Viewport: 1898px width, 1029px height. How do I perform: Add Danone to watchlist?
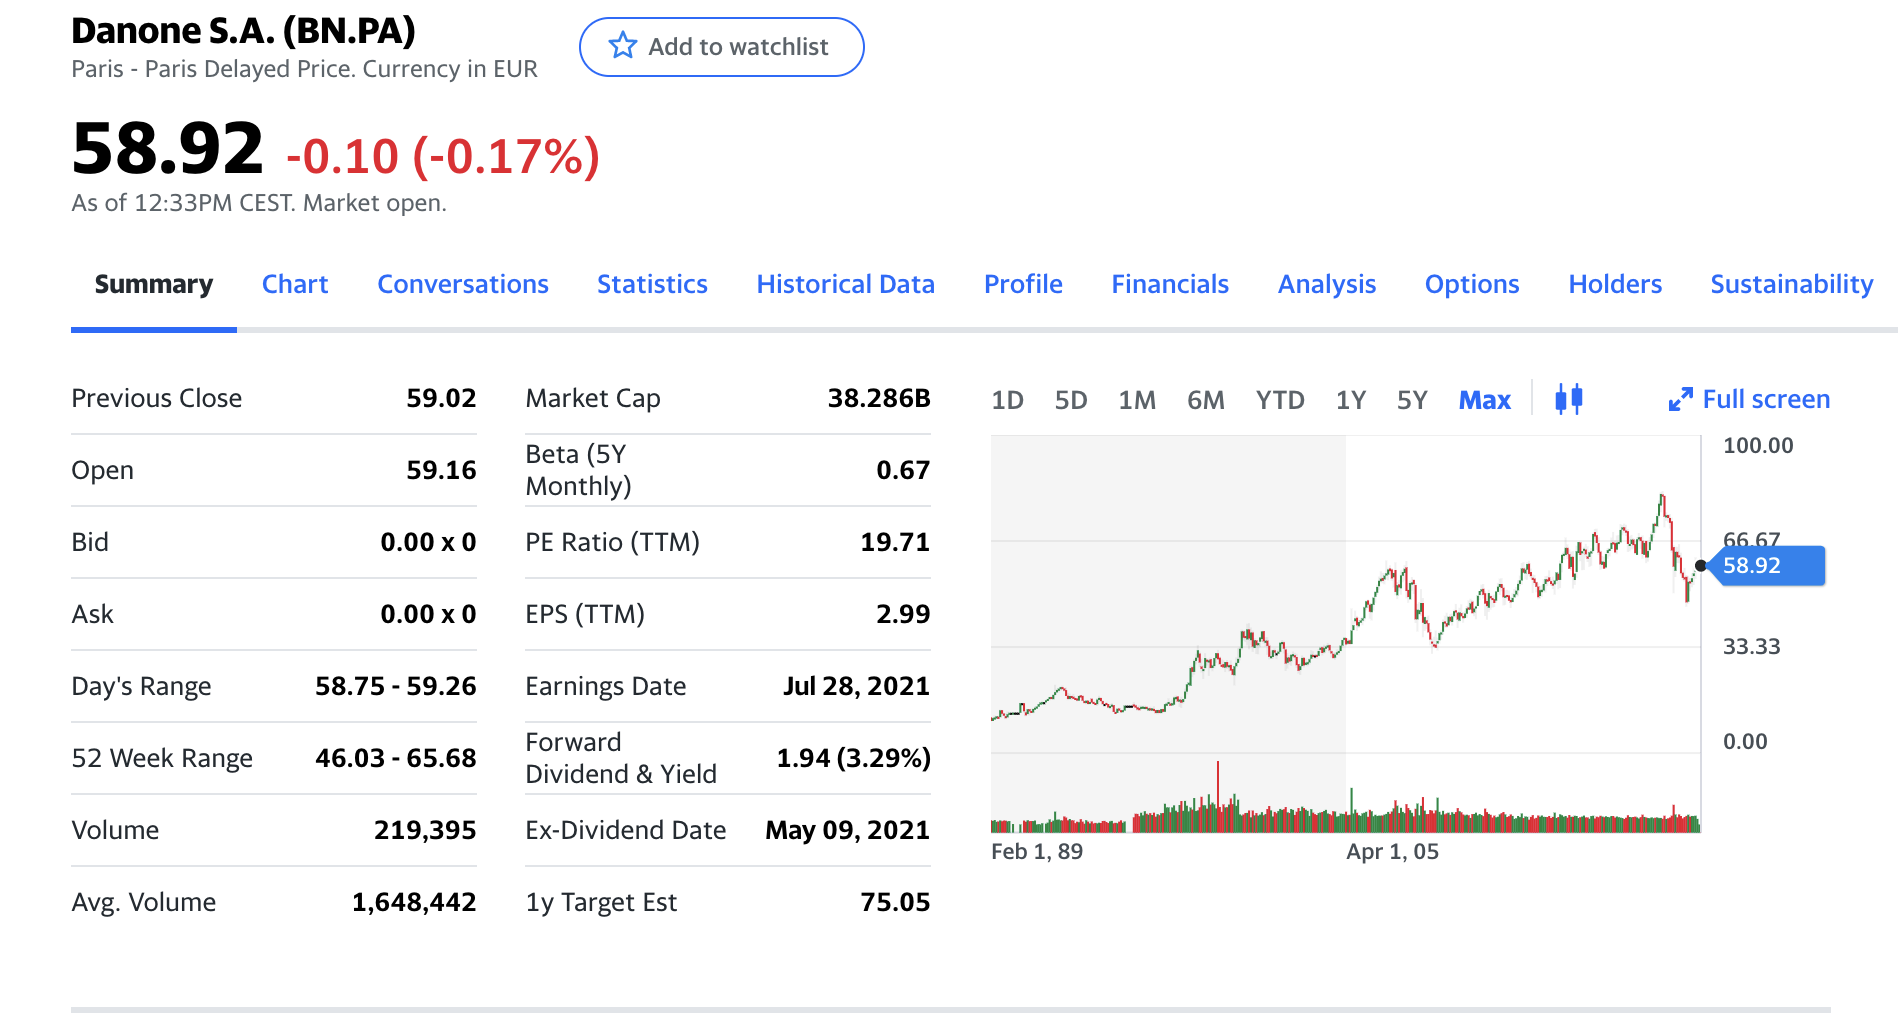pos(721,47)
